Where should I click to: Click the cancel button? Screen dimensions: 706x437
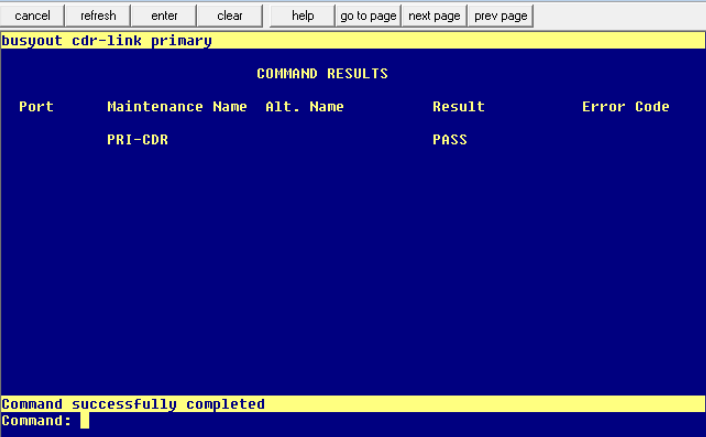coord(32,16)
